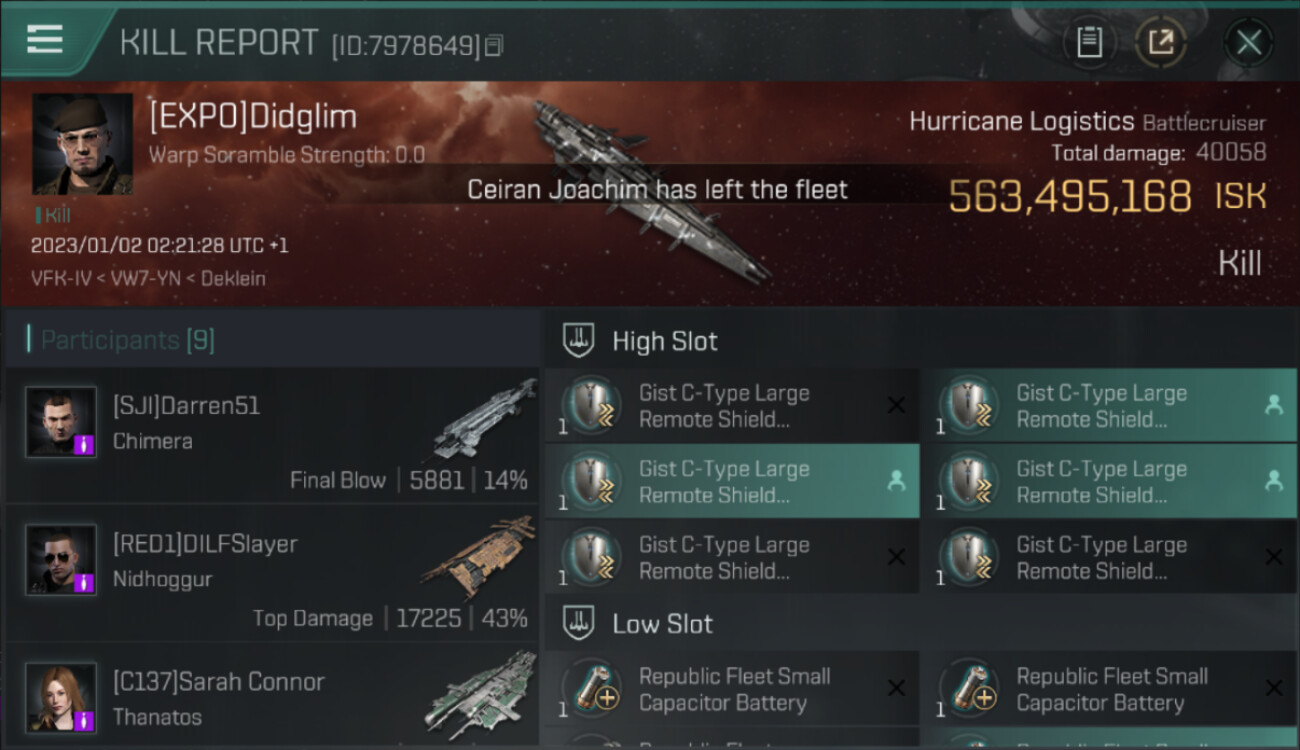Toggle person icon on second-row right module

tap(1273, 481)
